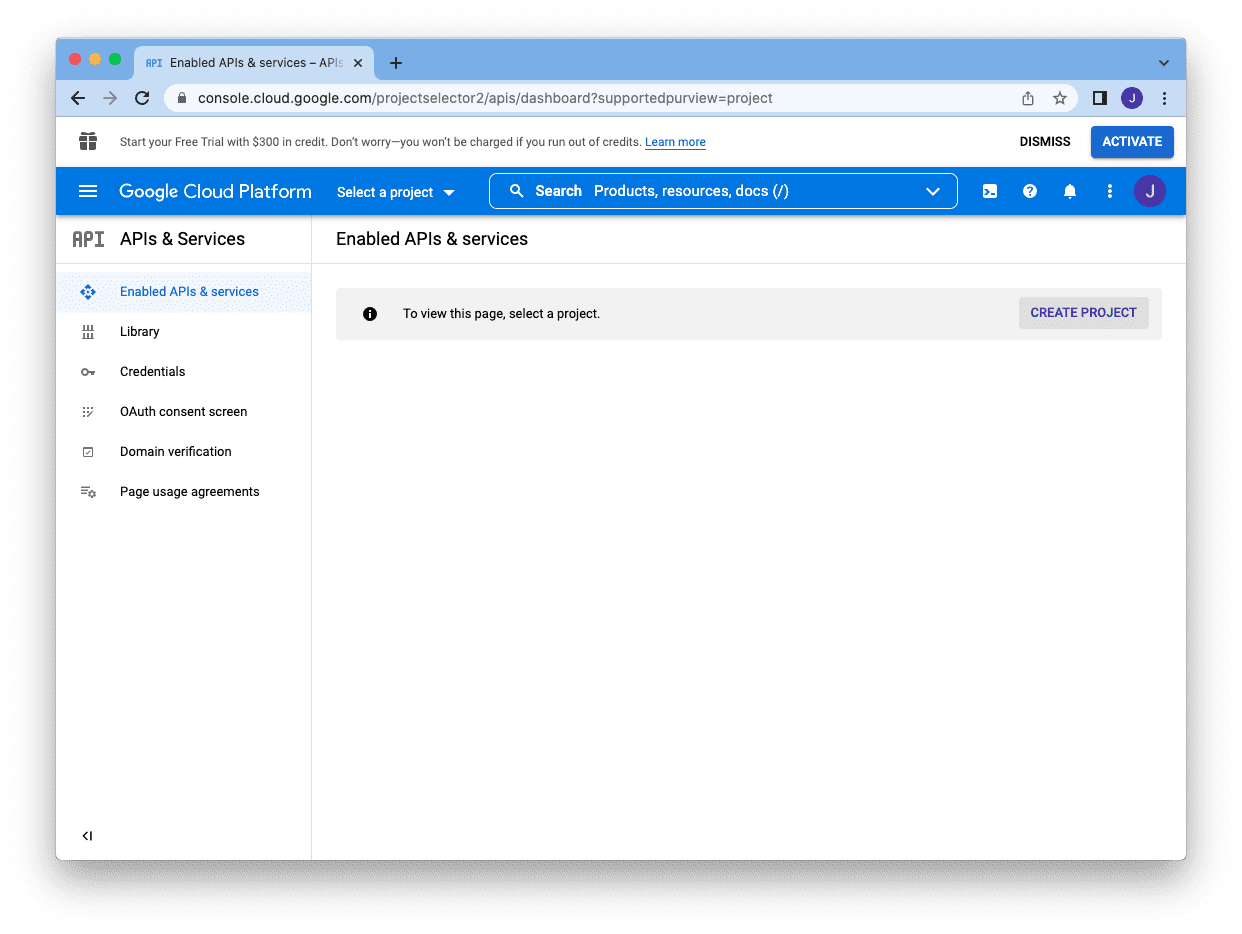Go forward with the browser forward arrow
The height and width of the screenshot is (934, 1242).
click(110, 98)
